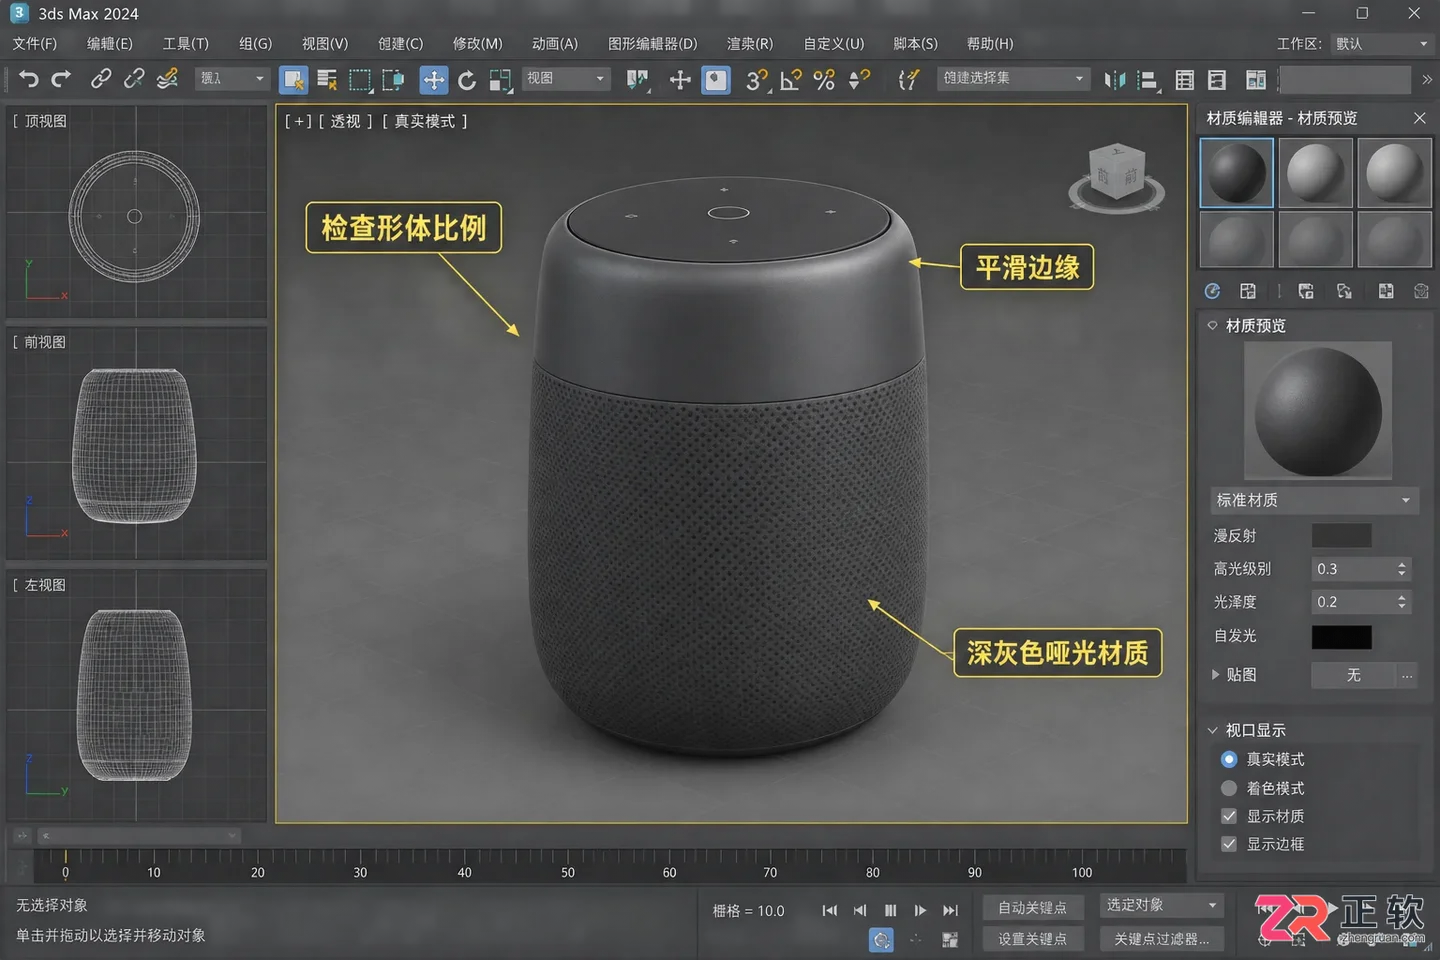Click the Redo arrow in main toolbar
Image resolution: width=1440 pixels, height=960 pixels.
coord(61,79)
